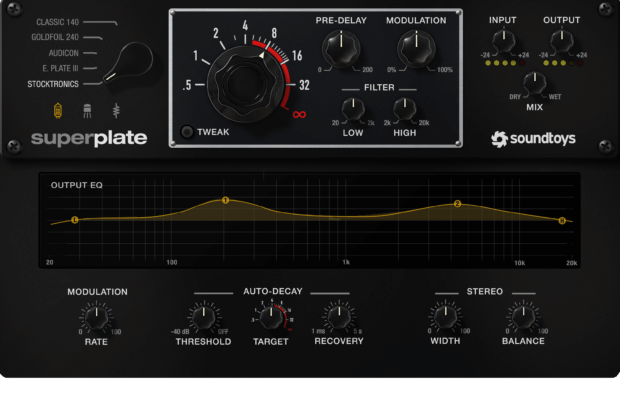This screenshot has width=620, height=400.
Task: Click the Input level knob
Action: click(503, 41)
